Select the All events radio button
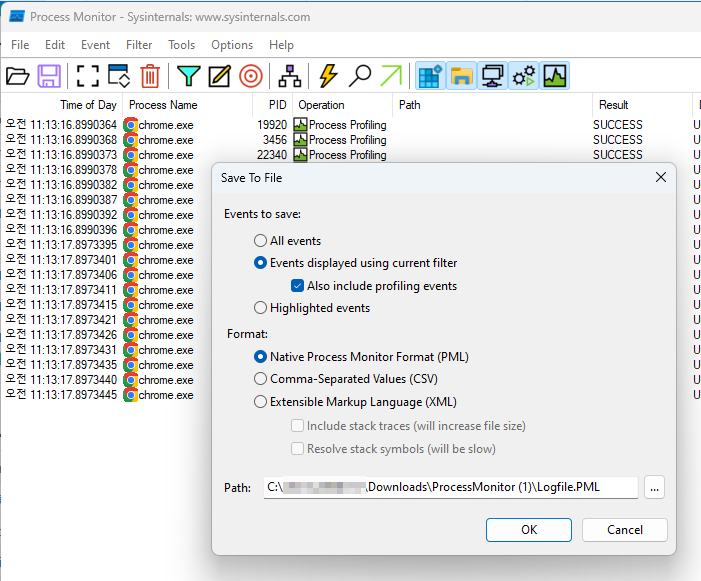 [x=260, y=241]
